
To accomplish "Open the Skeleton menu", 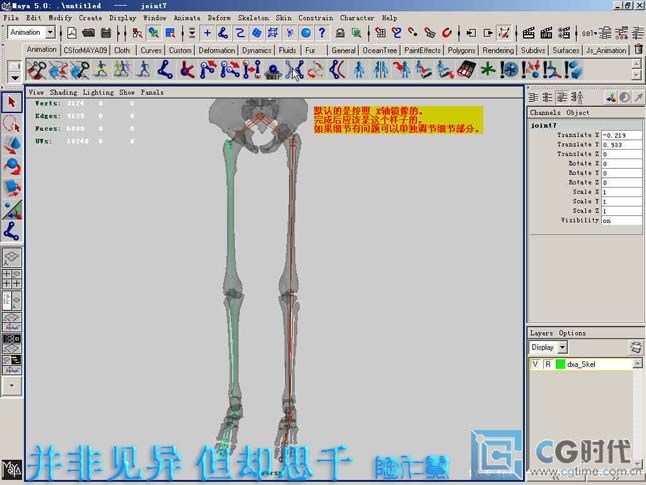I will click(253, 18).
